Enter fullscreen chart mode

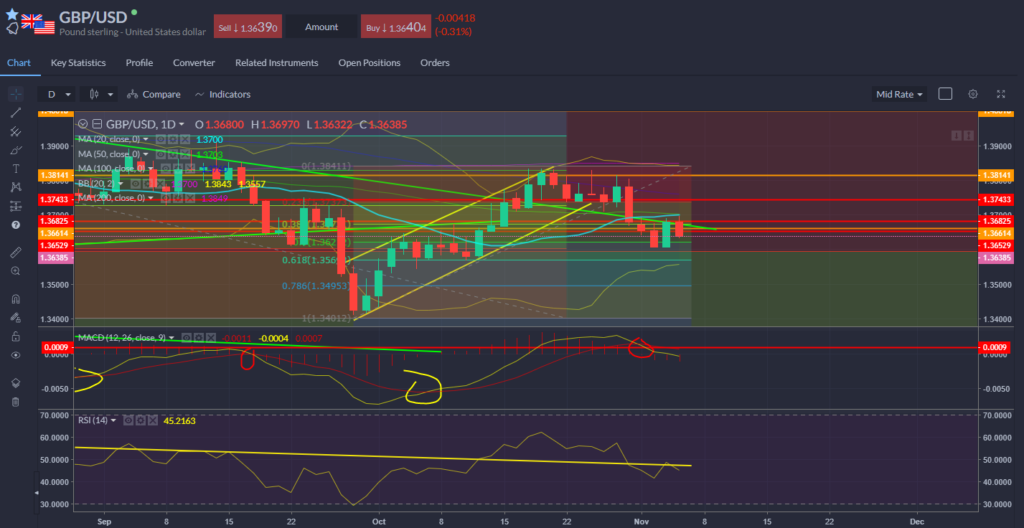1001,94
